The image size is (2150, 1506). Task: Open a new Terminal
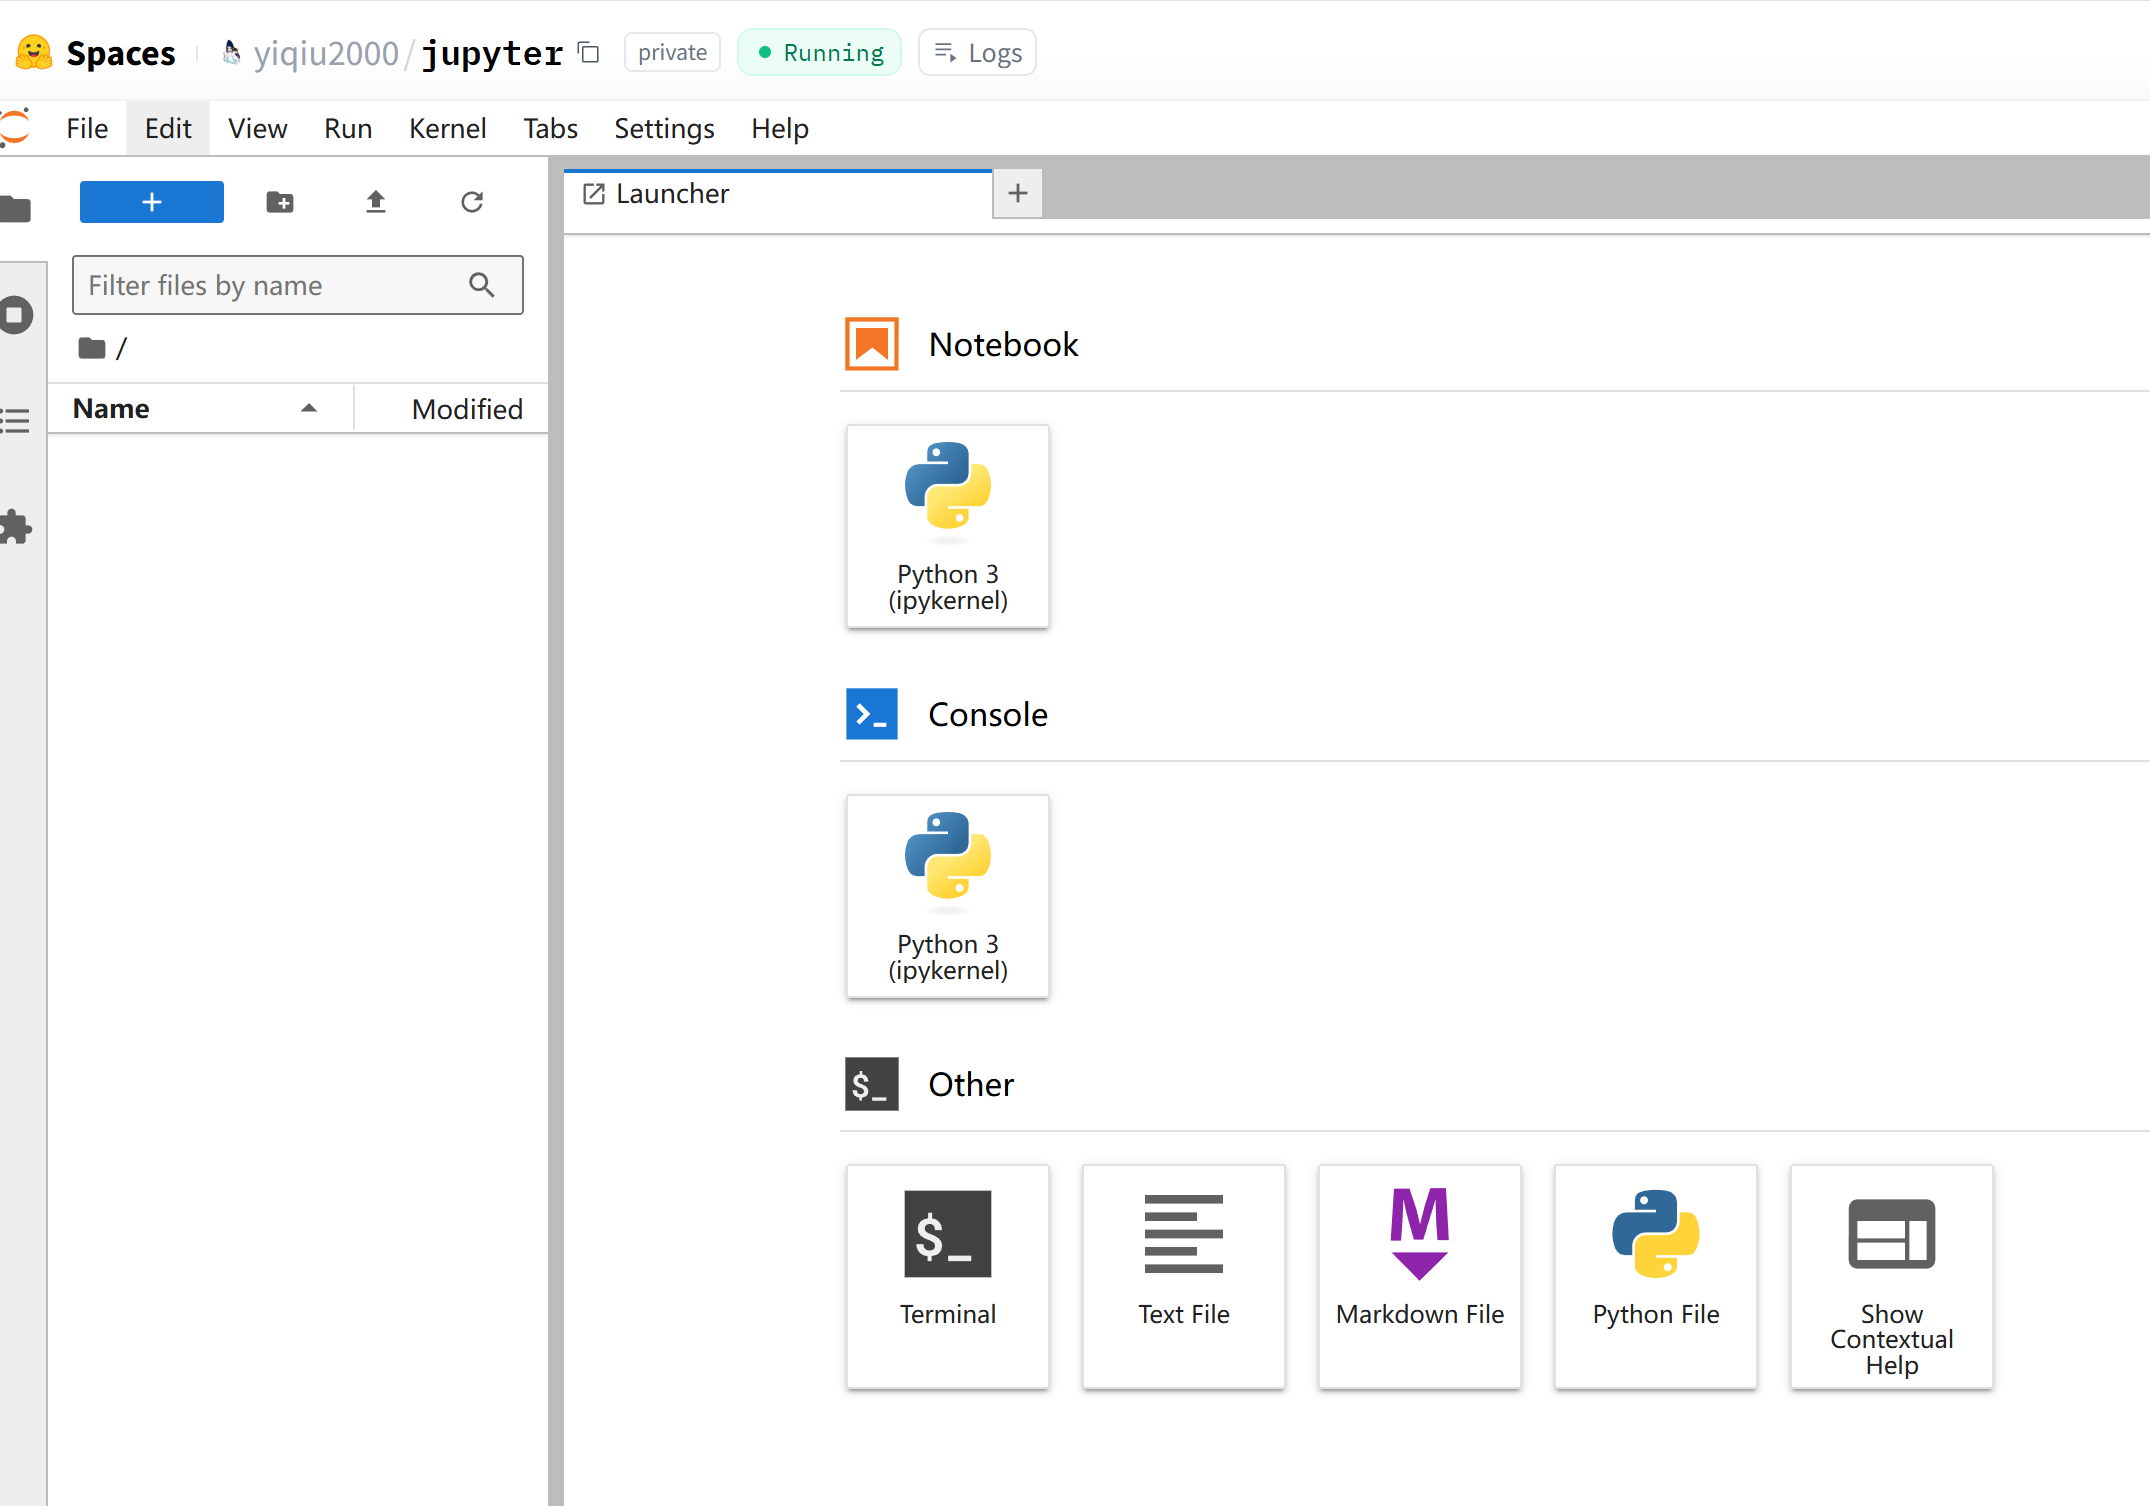[948, 1277]
